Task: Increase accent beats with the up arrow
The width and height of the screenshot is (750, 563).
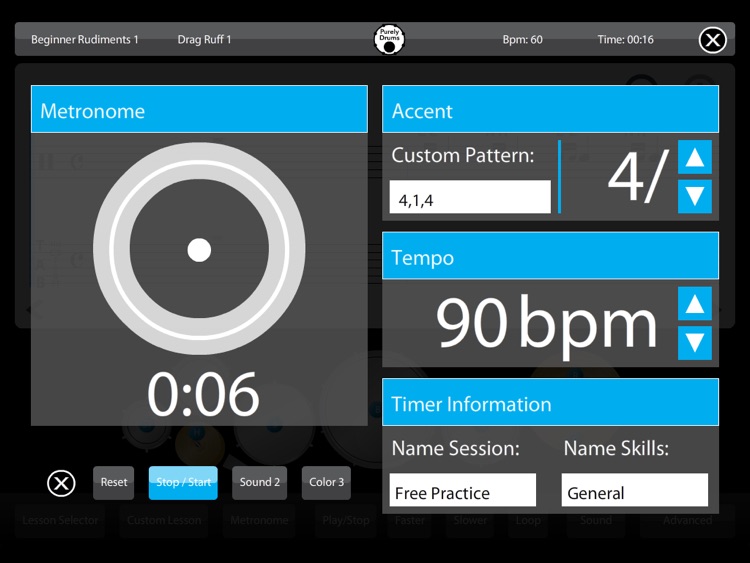Action: click(x=695, y=157)
